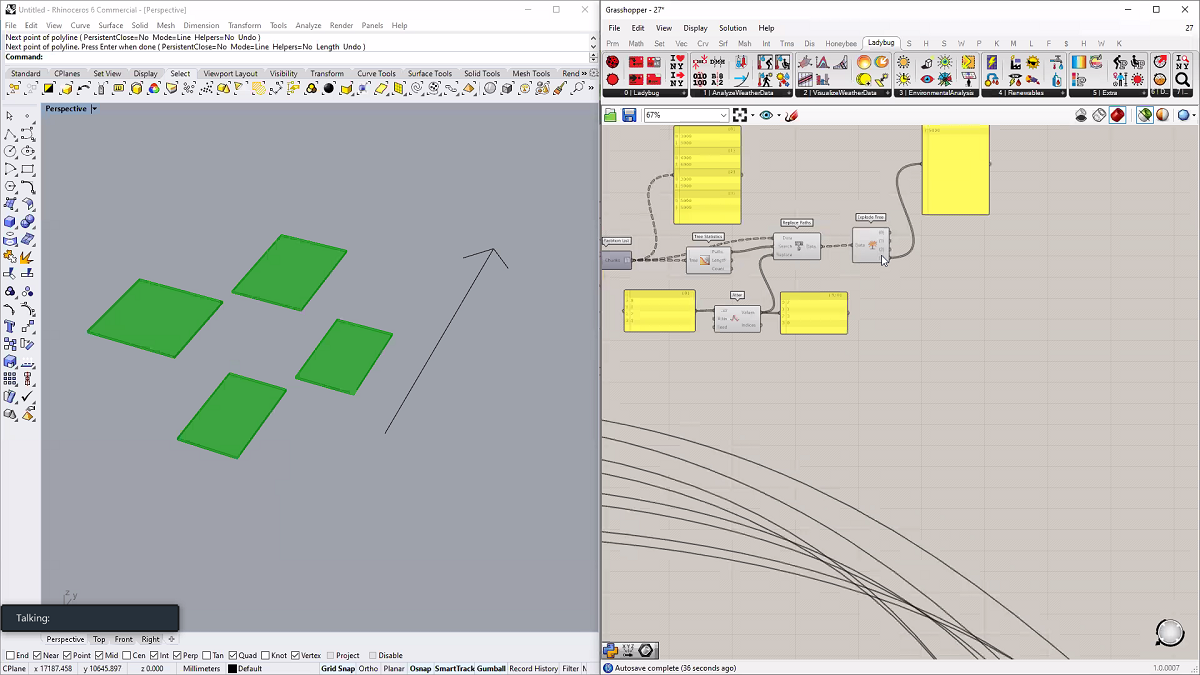Toggle Grid Snap in the status bar
The image size is (1200, 675).
pos(337,669)
